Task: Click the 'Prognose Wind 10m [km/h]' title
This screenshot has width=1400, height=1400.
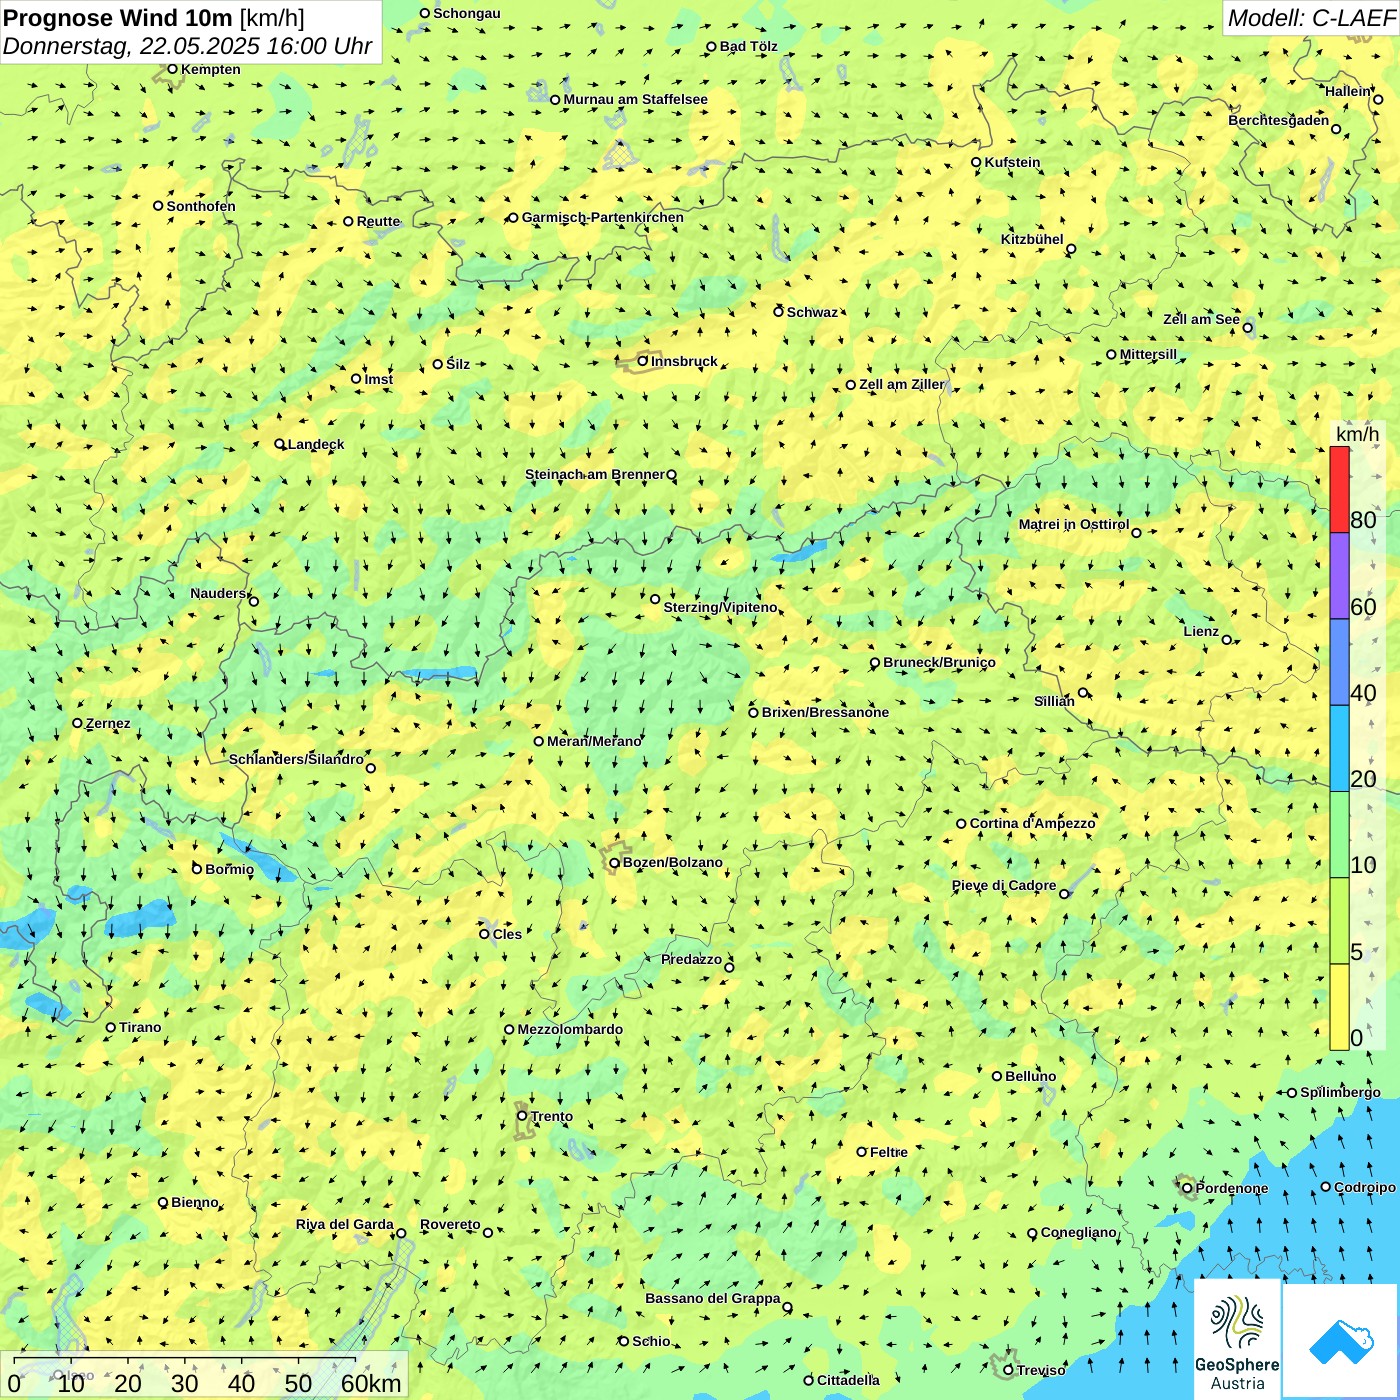Action: (154, 17)
